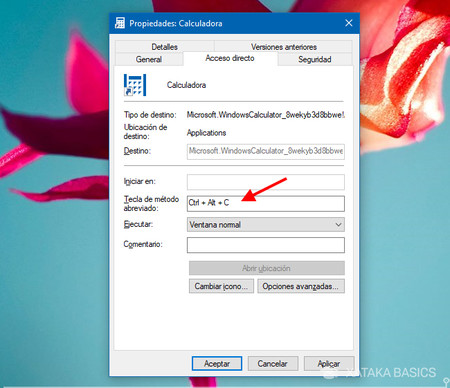Open the Seguridad tab
The image size is (450, 388).
pos(315,59)
